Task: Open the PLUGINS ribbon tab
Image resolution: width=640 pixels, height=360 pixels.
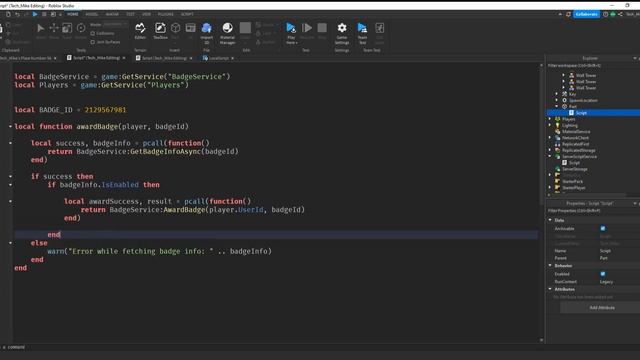Action: tap(165, 14)
